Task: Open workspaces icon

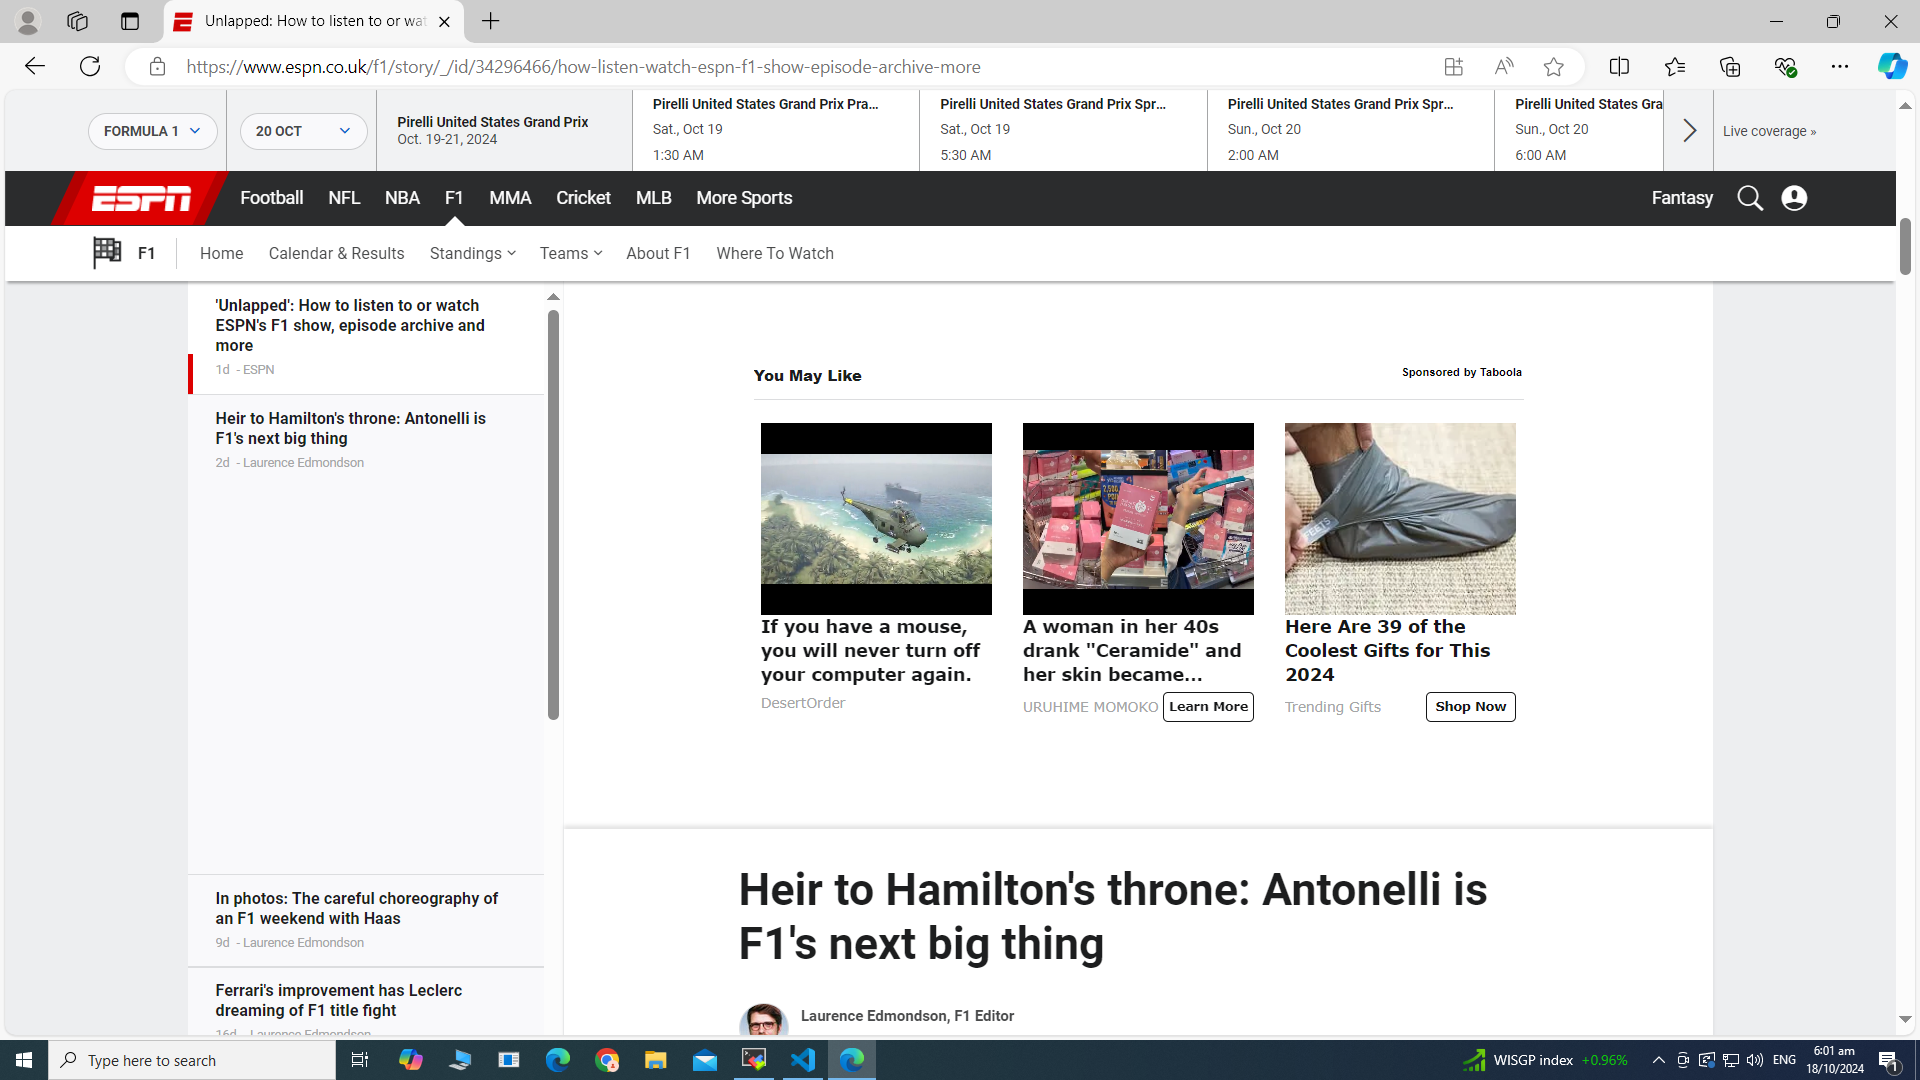Action: point(77,21)
